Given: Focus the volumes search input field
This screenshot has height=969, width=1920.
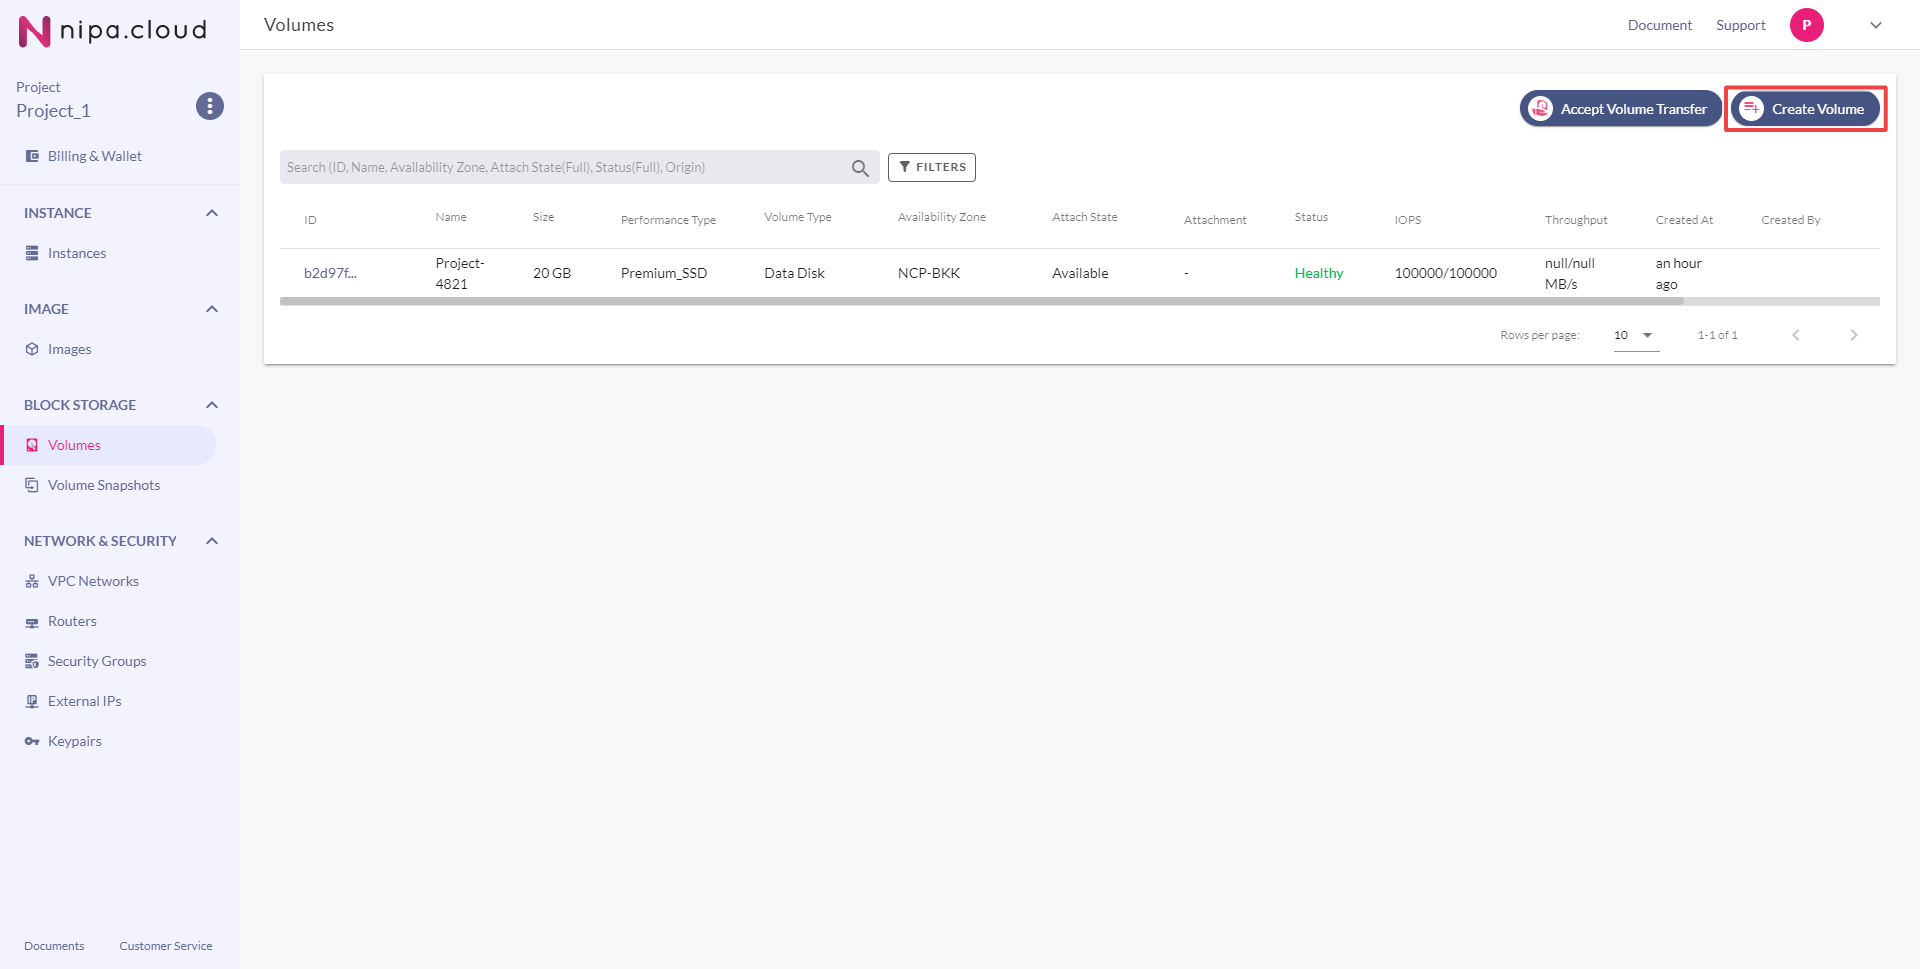Looking at the screenshot, I should click(x=565, y=168).
